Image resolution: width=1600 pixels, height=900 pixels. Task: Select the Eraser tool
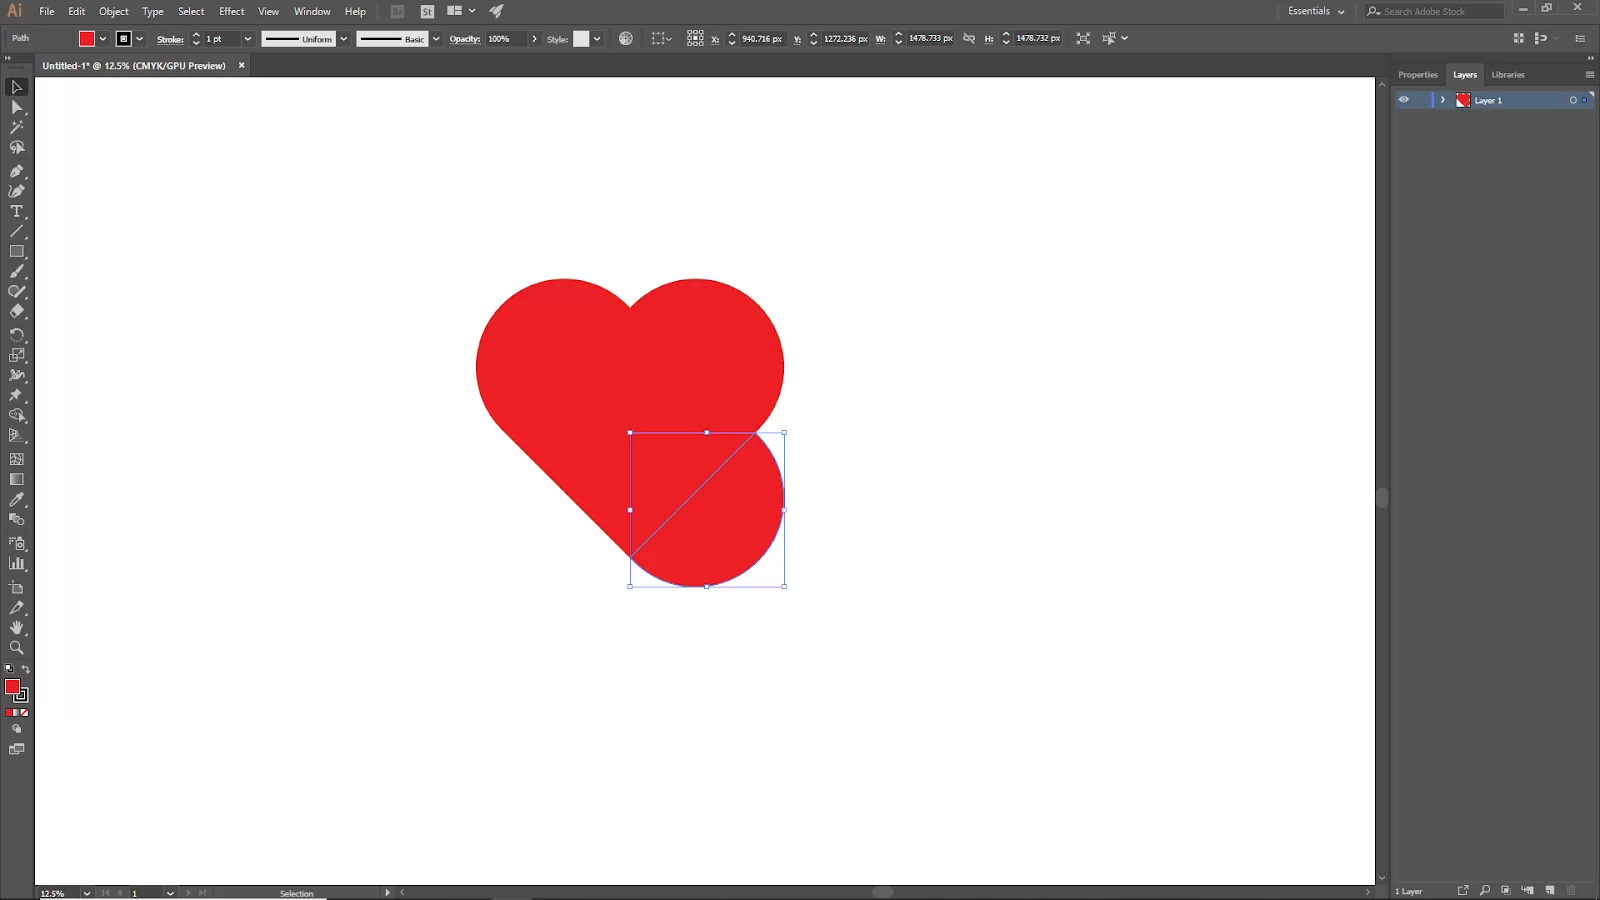tap(16, 311)
